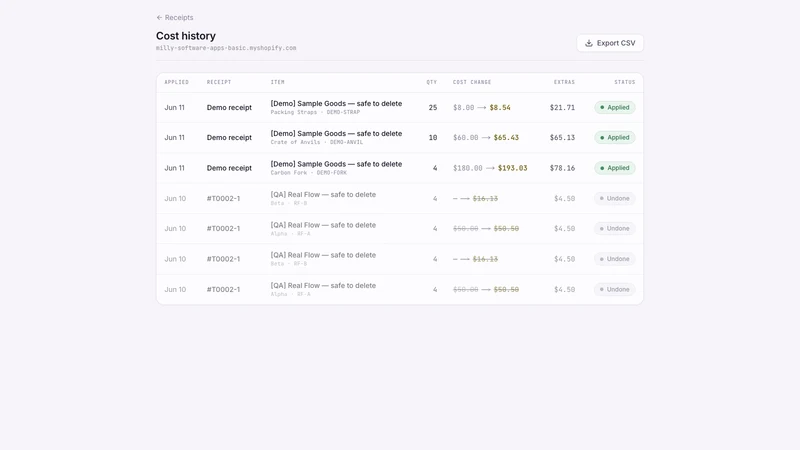
Task: Click the extras value $65.13
Action: 562,138
